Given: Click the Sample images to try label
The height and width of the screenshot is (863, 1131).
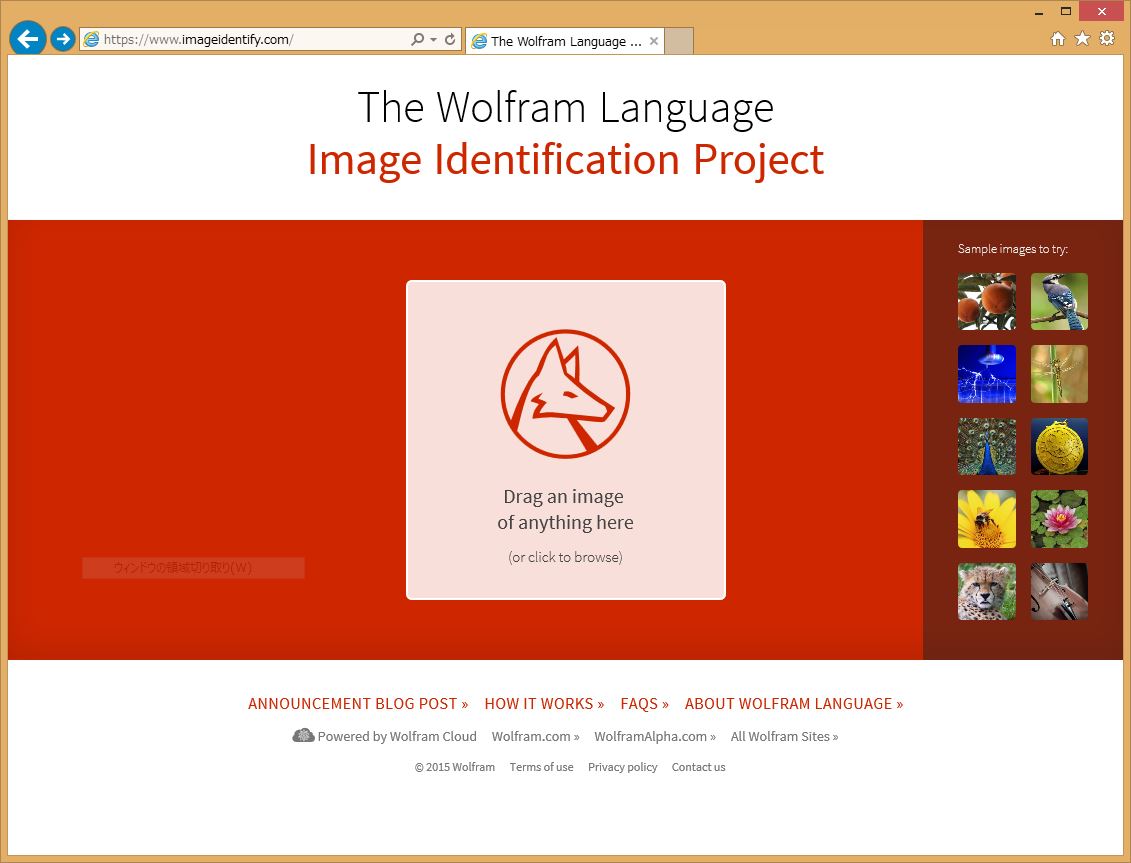Looking at the screenshot, I should pos(1013,249).
